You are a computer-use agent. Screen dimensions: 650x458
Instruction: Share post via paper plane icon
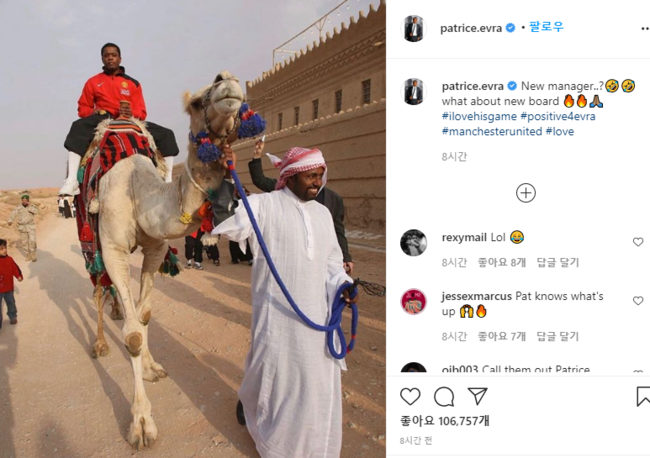[x=478, y=396]
